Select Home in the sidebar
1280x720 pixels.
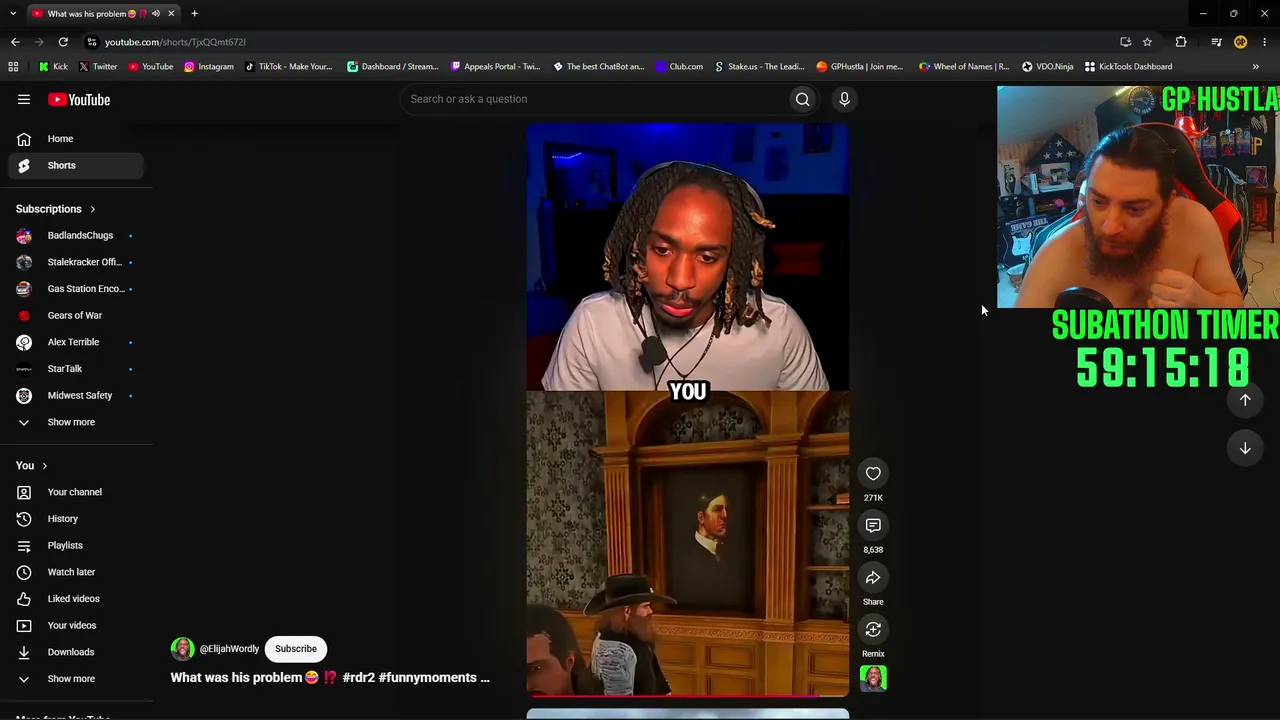click(x=76, y=139)
